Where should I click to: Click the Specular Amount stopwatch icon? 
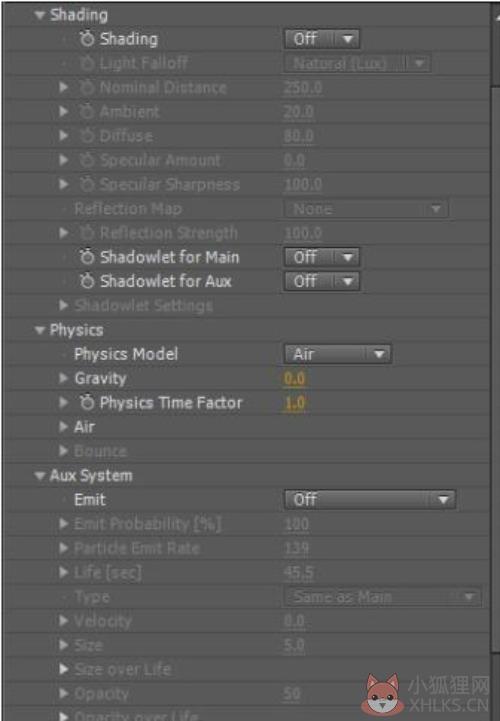click(x=87, y=160)
